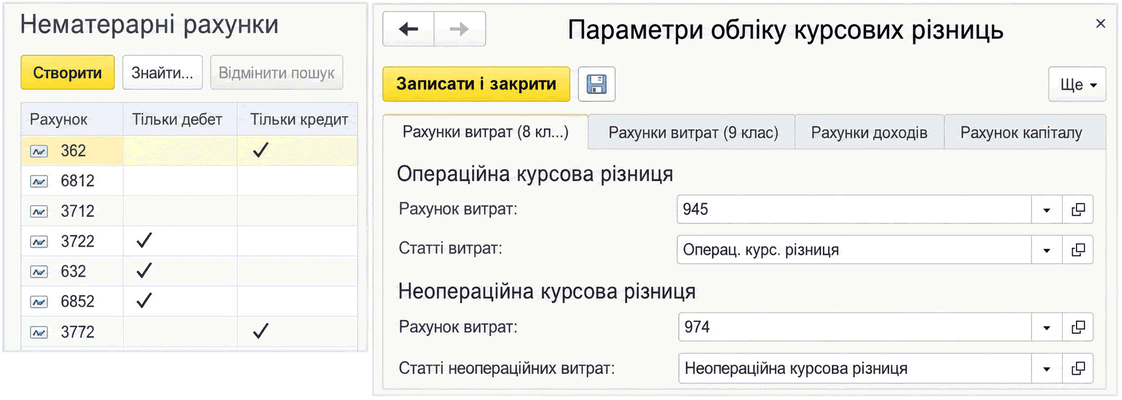
Task: Click the Тільки дебет cell for account 362
Action: (180, 151)
